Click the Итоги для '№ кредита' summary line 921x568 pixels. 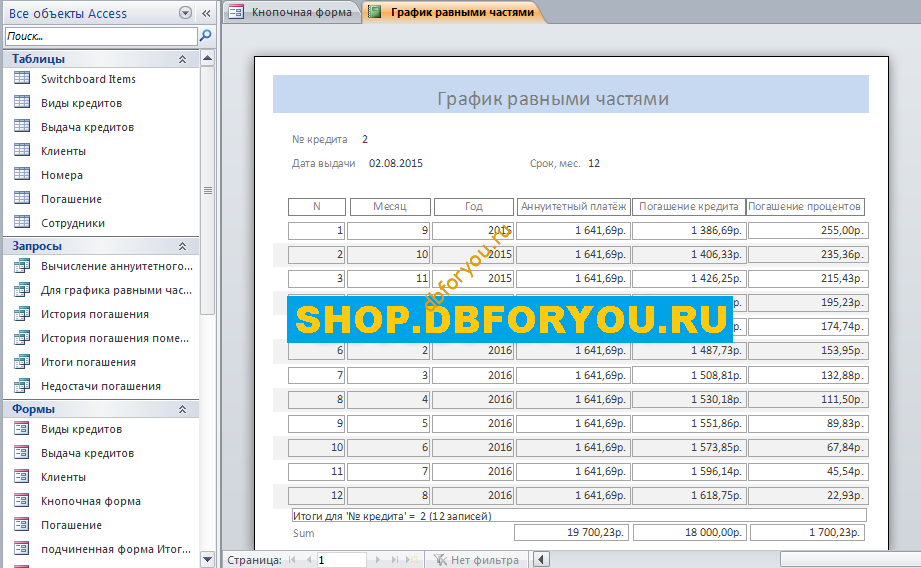click(x=579, y=516)
